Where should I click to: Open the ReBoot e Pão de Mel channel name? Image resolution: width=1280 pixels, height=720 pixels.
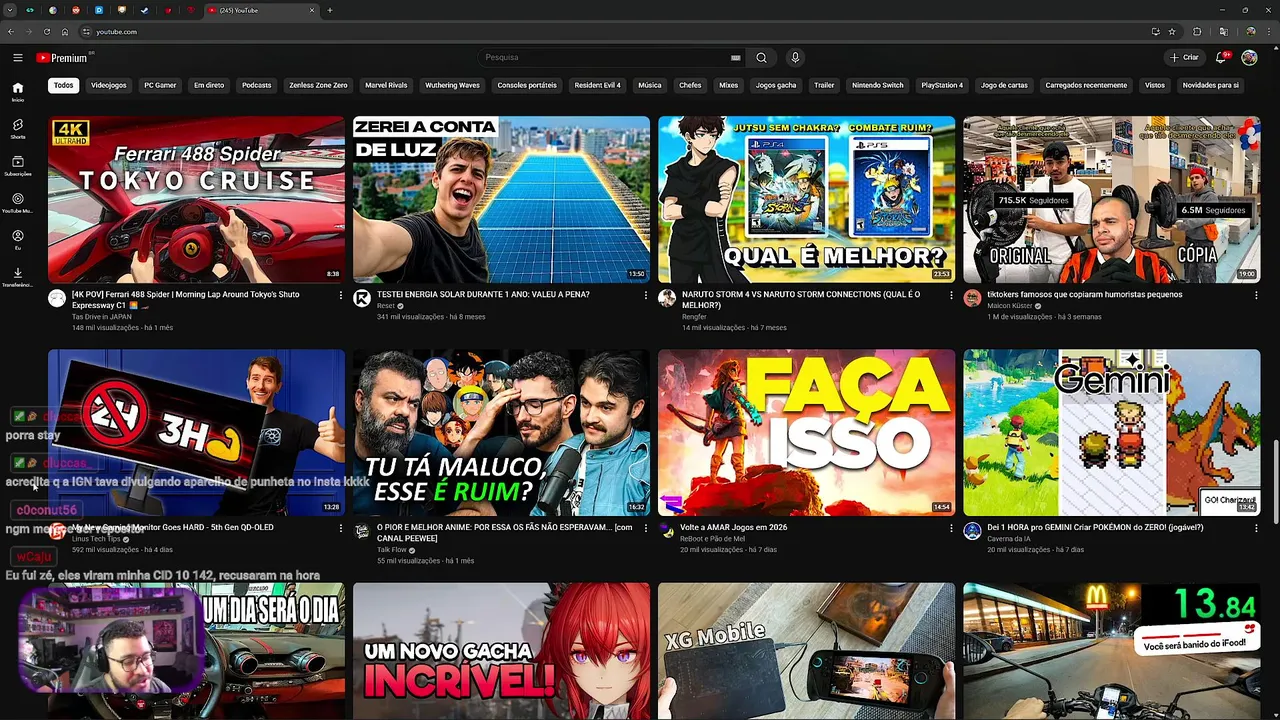coord(713,539)
